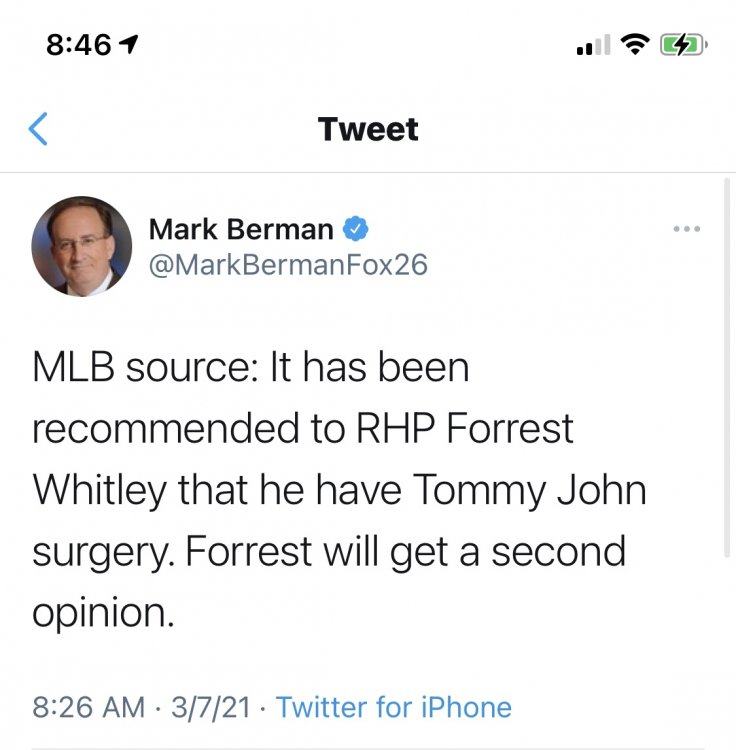736x750 pixels.
Task: Tap the blue verified badge
Action: (357, 229)
